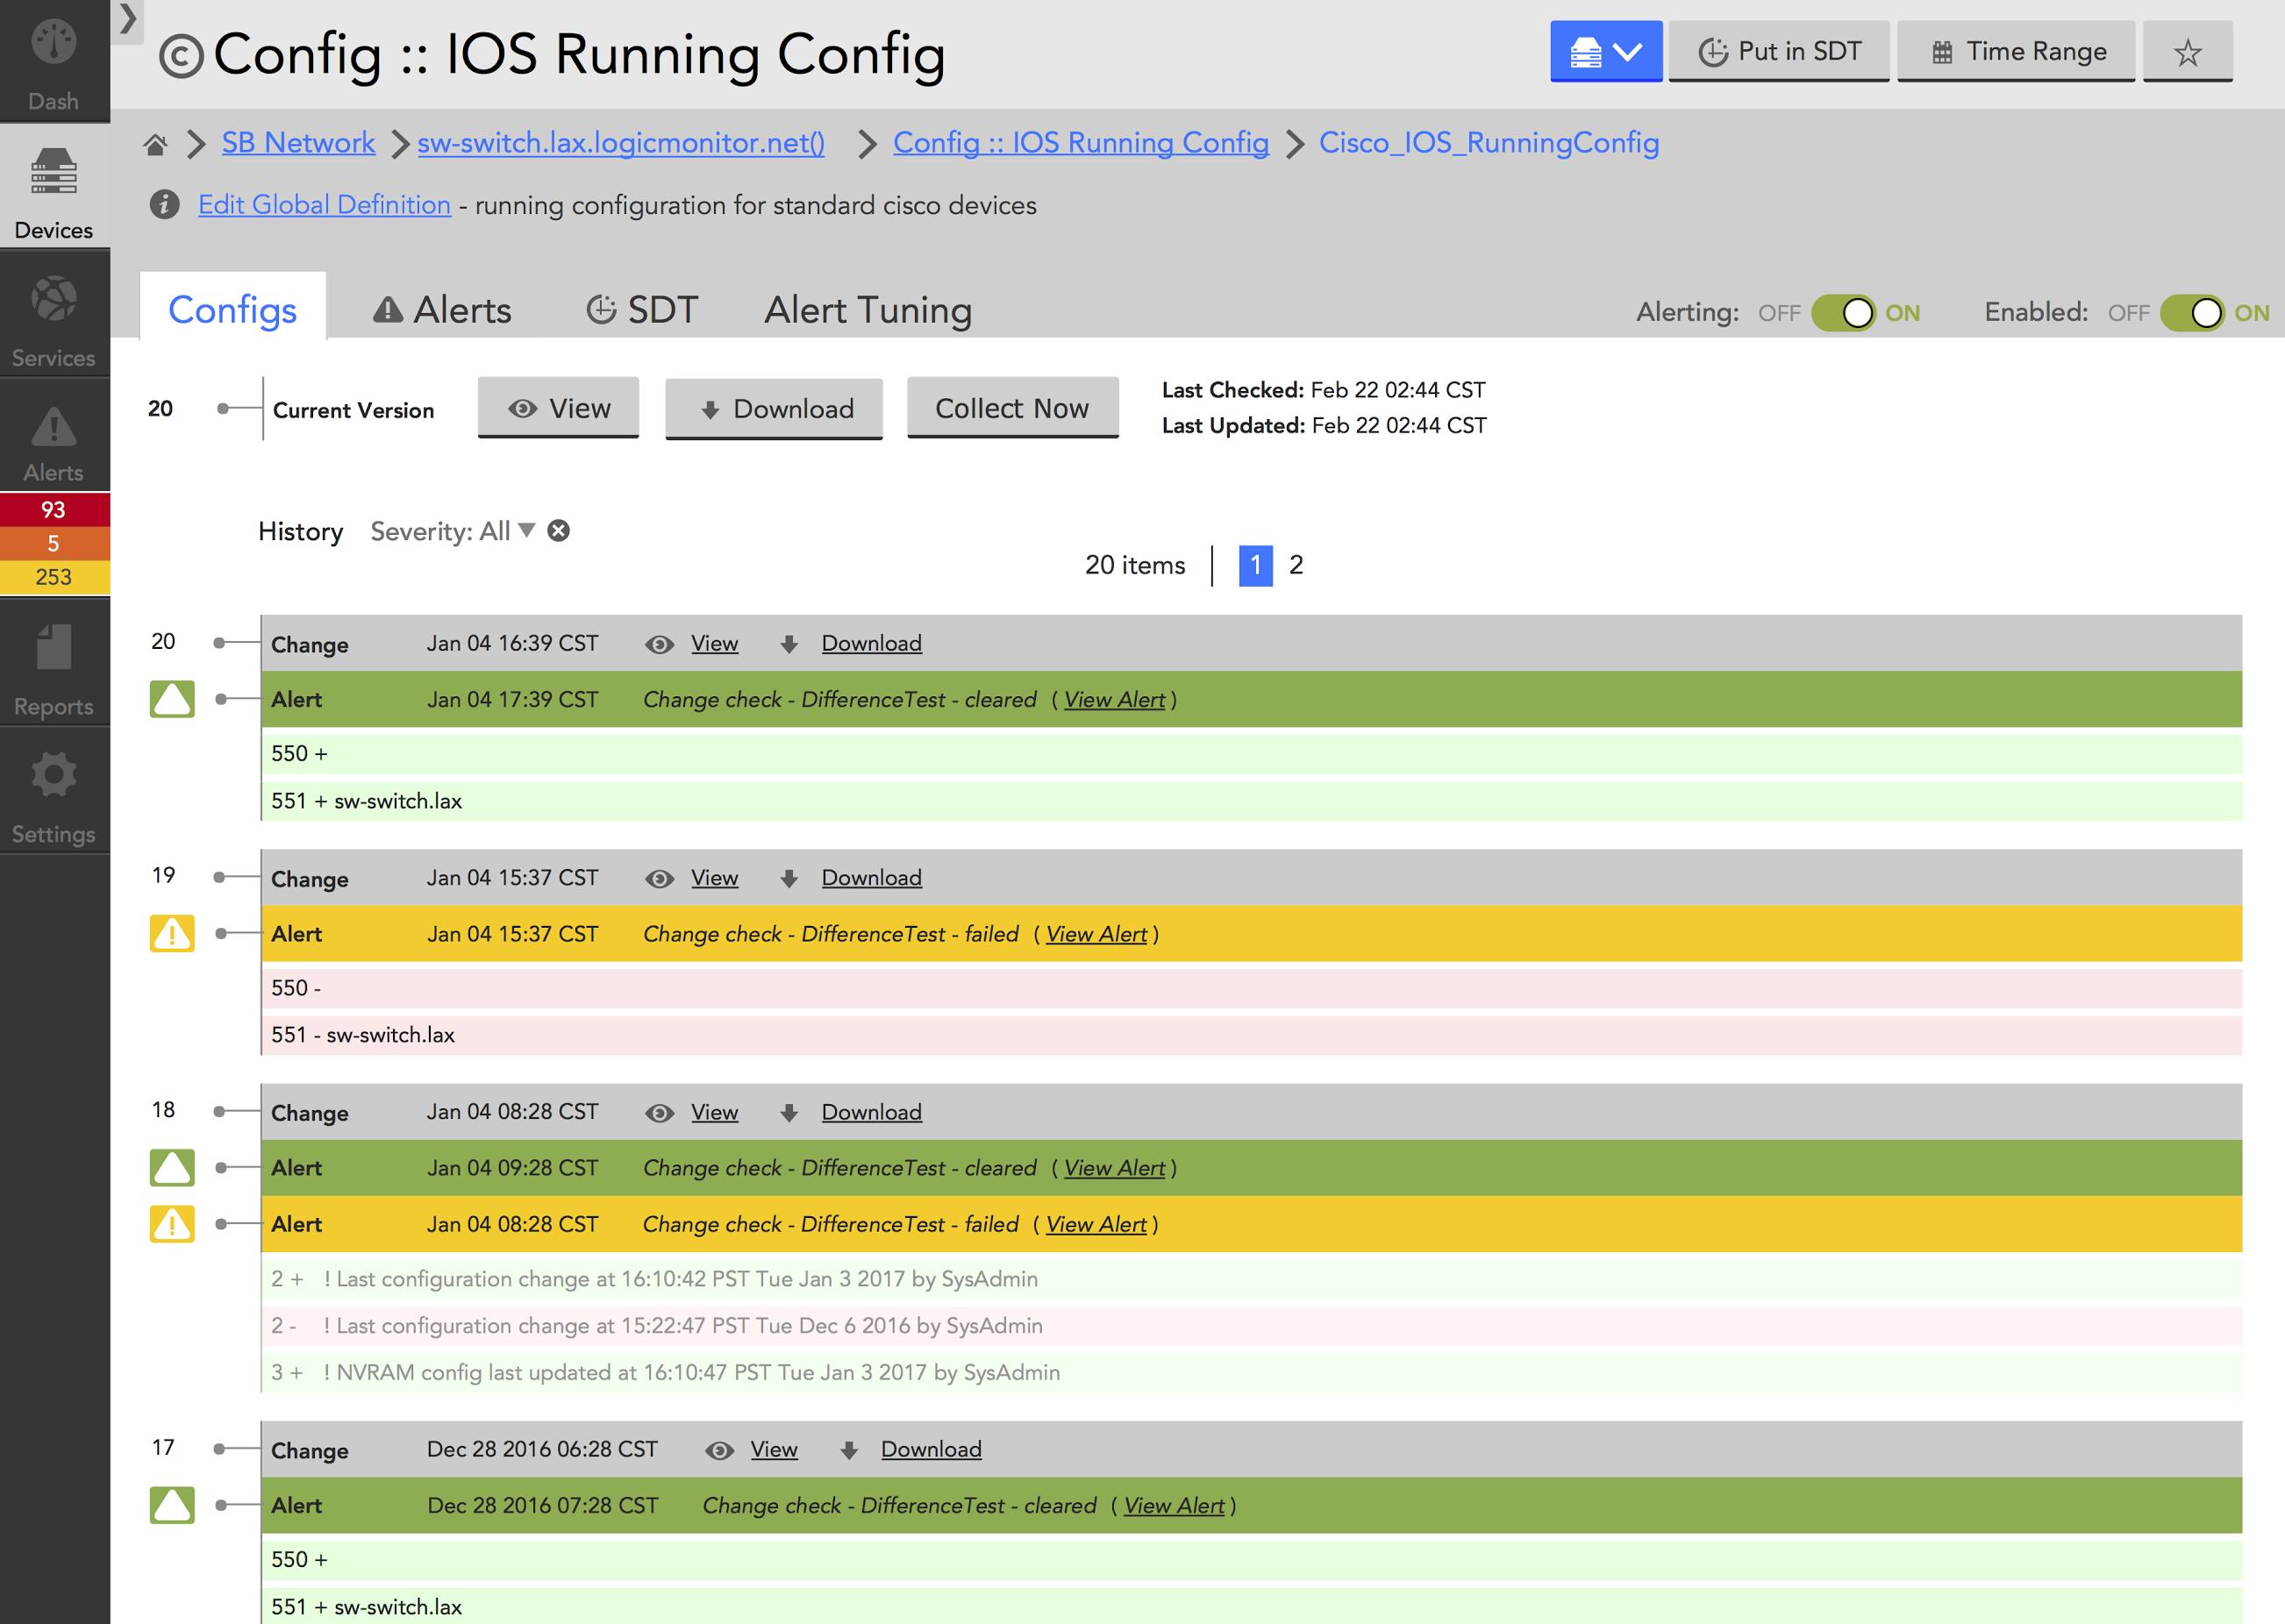Open the Reports section in sidebar

[54, 664]
